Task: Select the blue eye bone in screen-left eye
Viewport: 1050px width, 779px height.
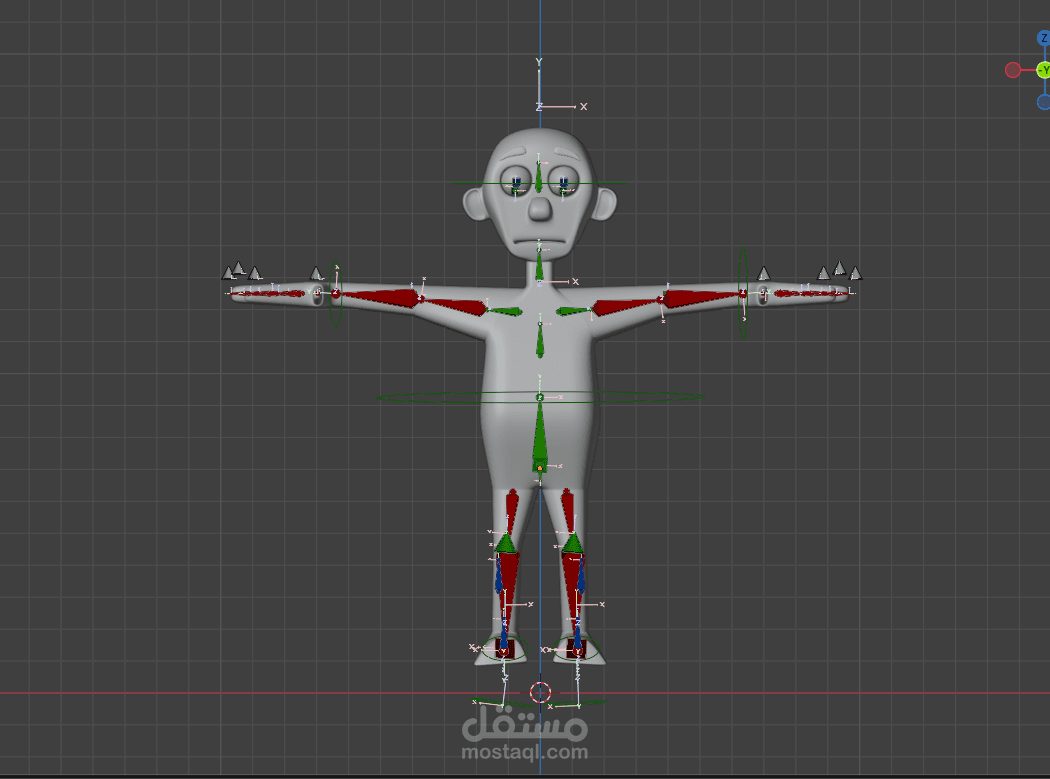Action: [516, 183]
